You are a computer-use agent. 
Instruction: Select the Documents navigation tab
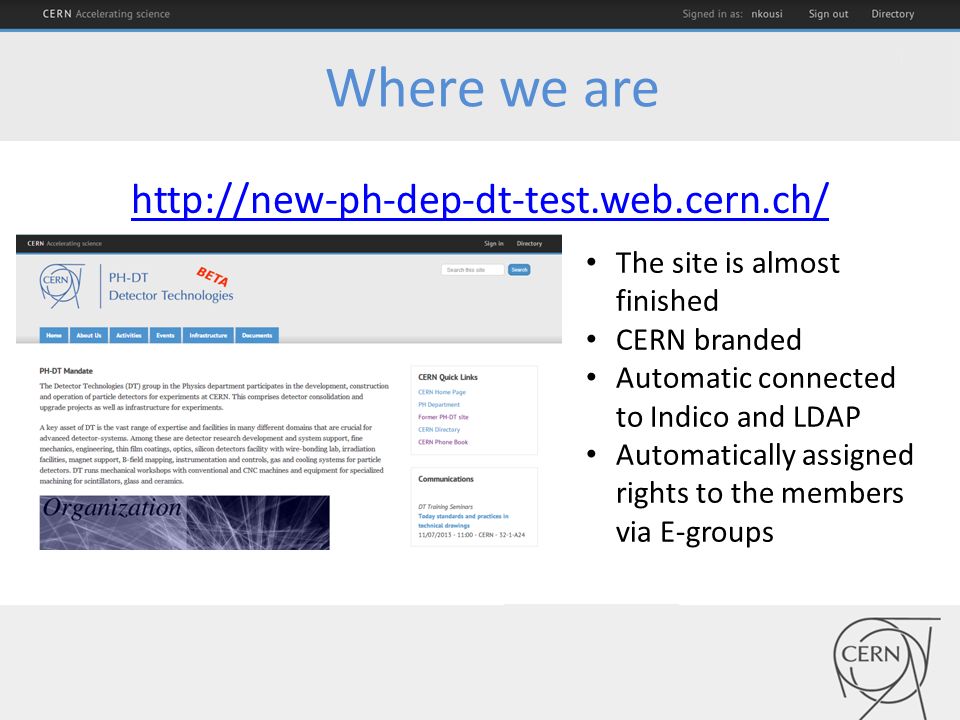click(257, 335)
